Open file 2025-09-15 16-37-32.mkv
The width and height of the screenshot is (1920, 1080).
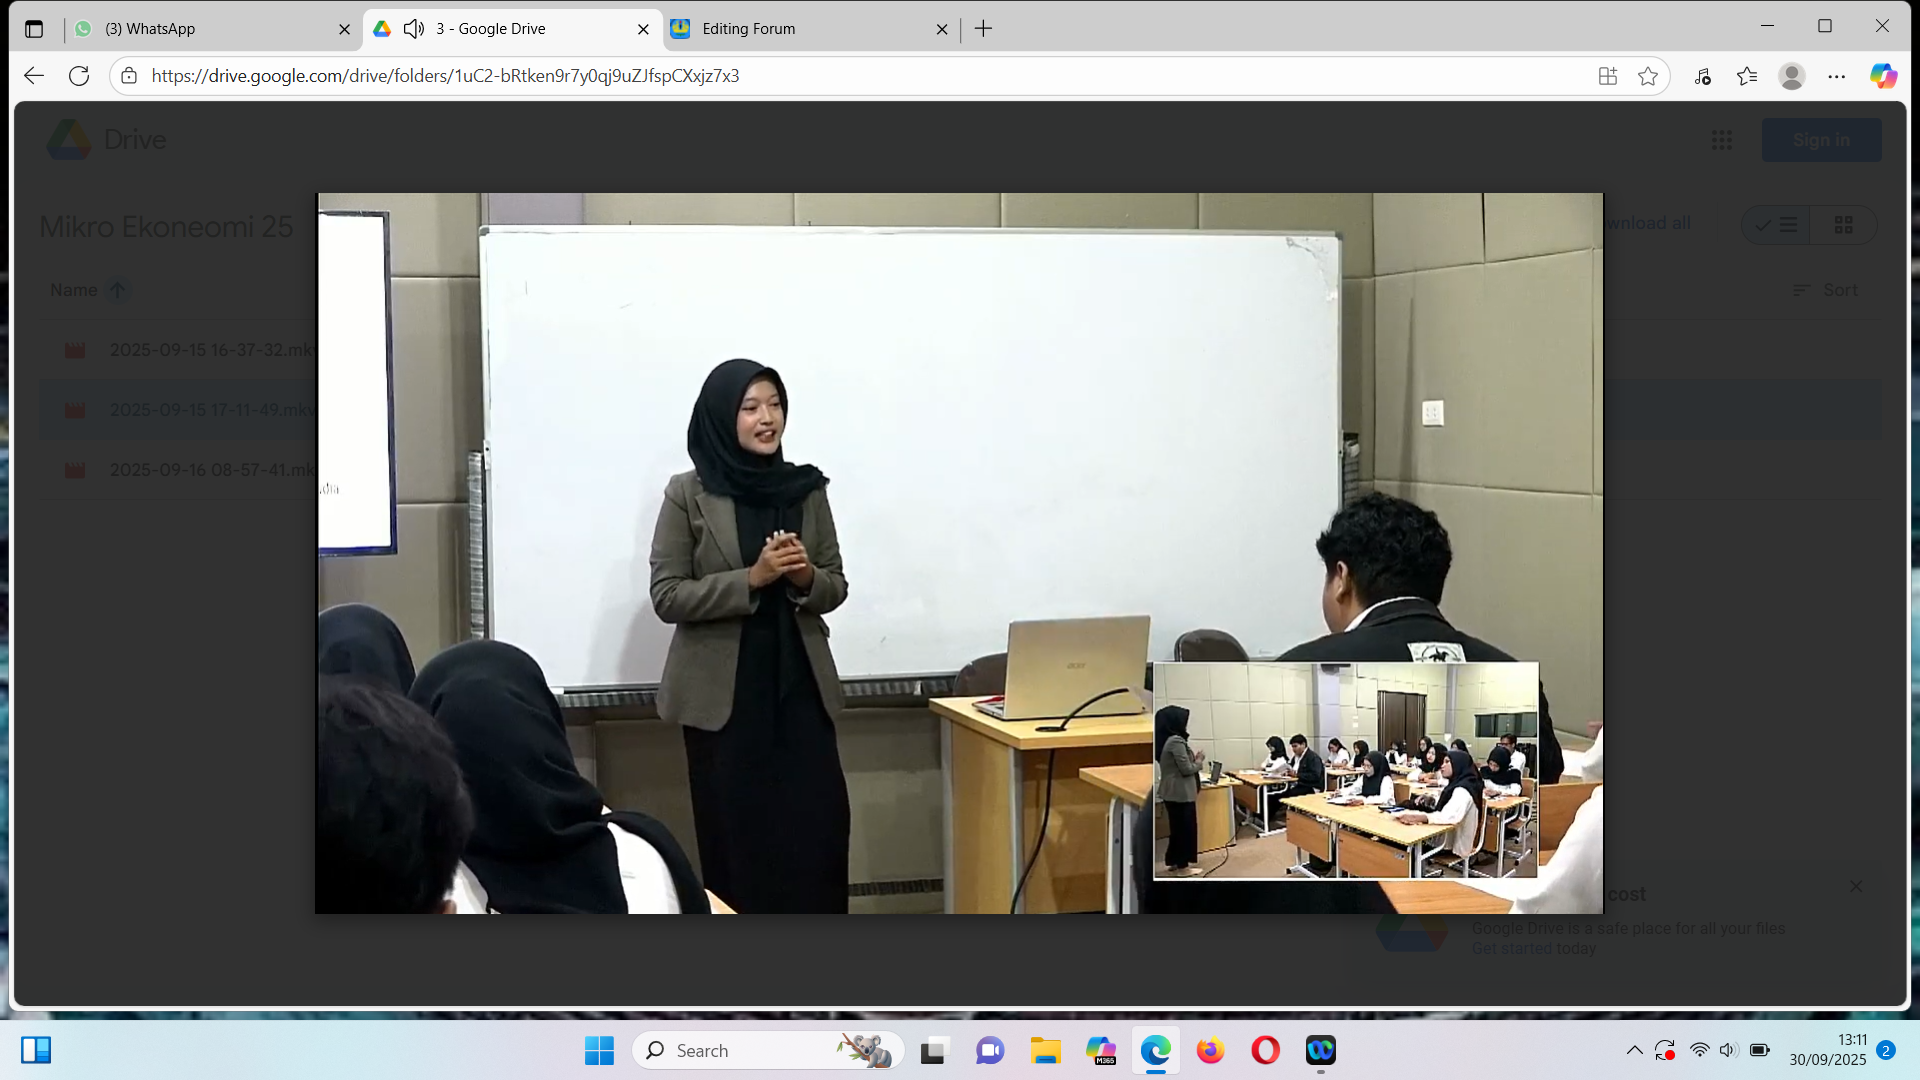point(210,350)
